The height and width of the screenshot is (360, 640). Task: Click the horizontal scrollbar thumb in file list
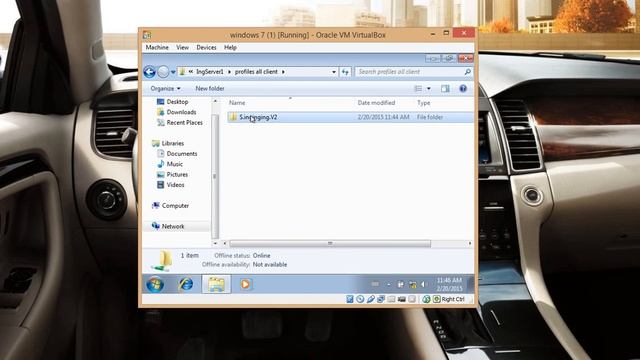pos(330,243)
